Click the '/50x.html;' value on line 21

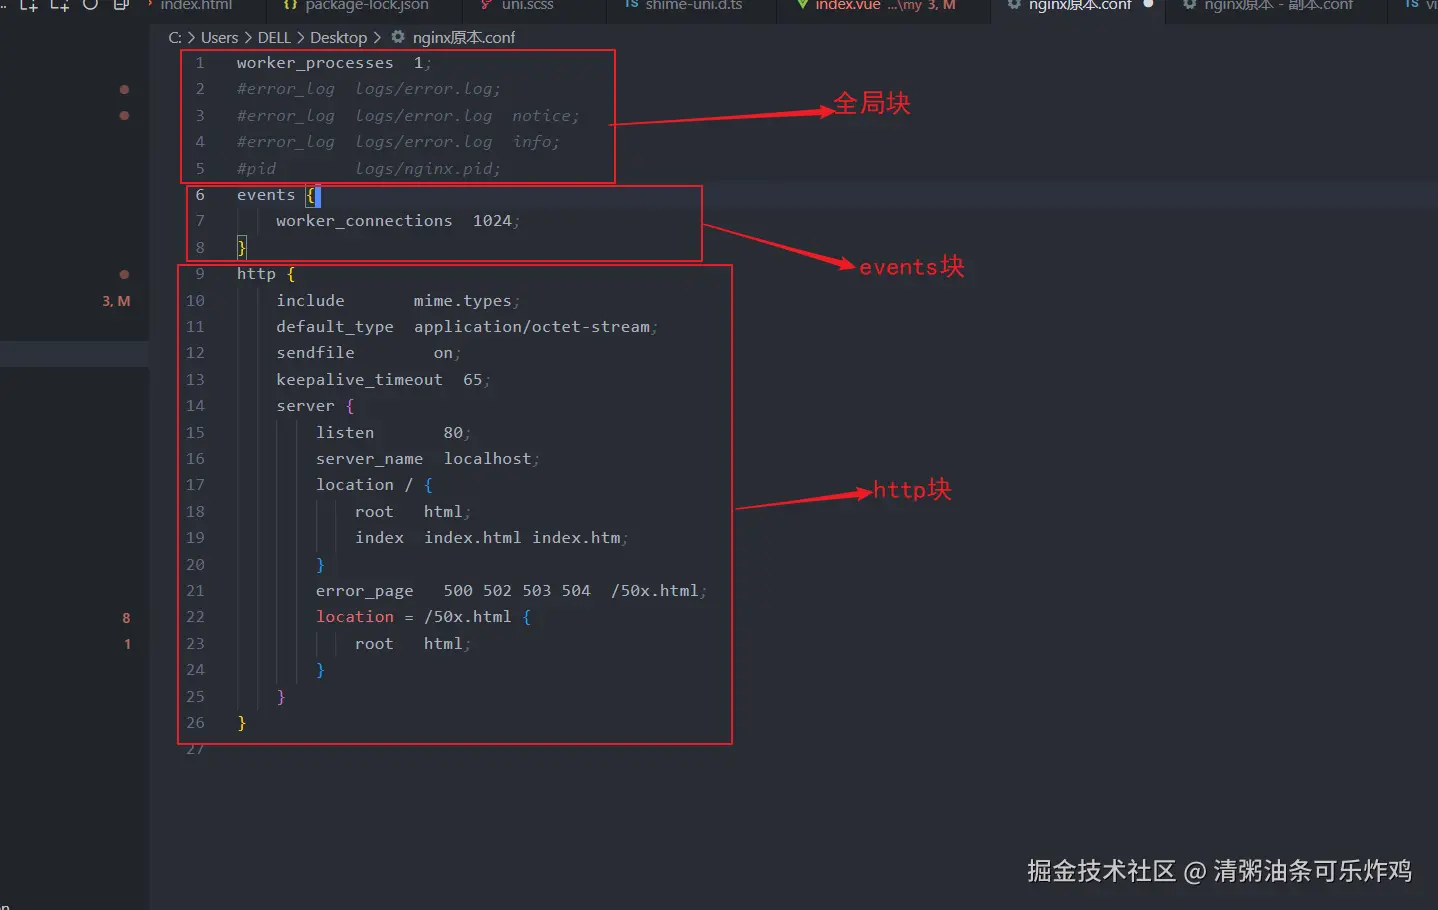659,591
